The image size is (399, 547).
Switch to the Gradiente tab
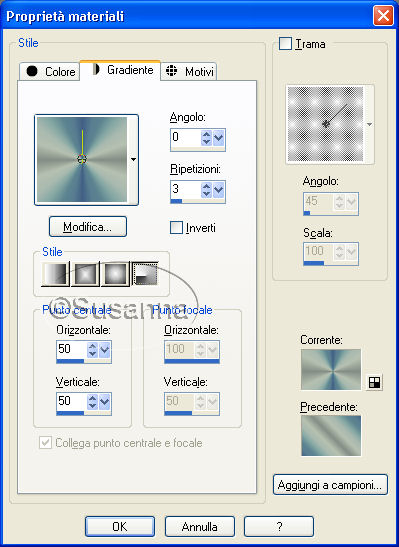pos(120,70)
